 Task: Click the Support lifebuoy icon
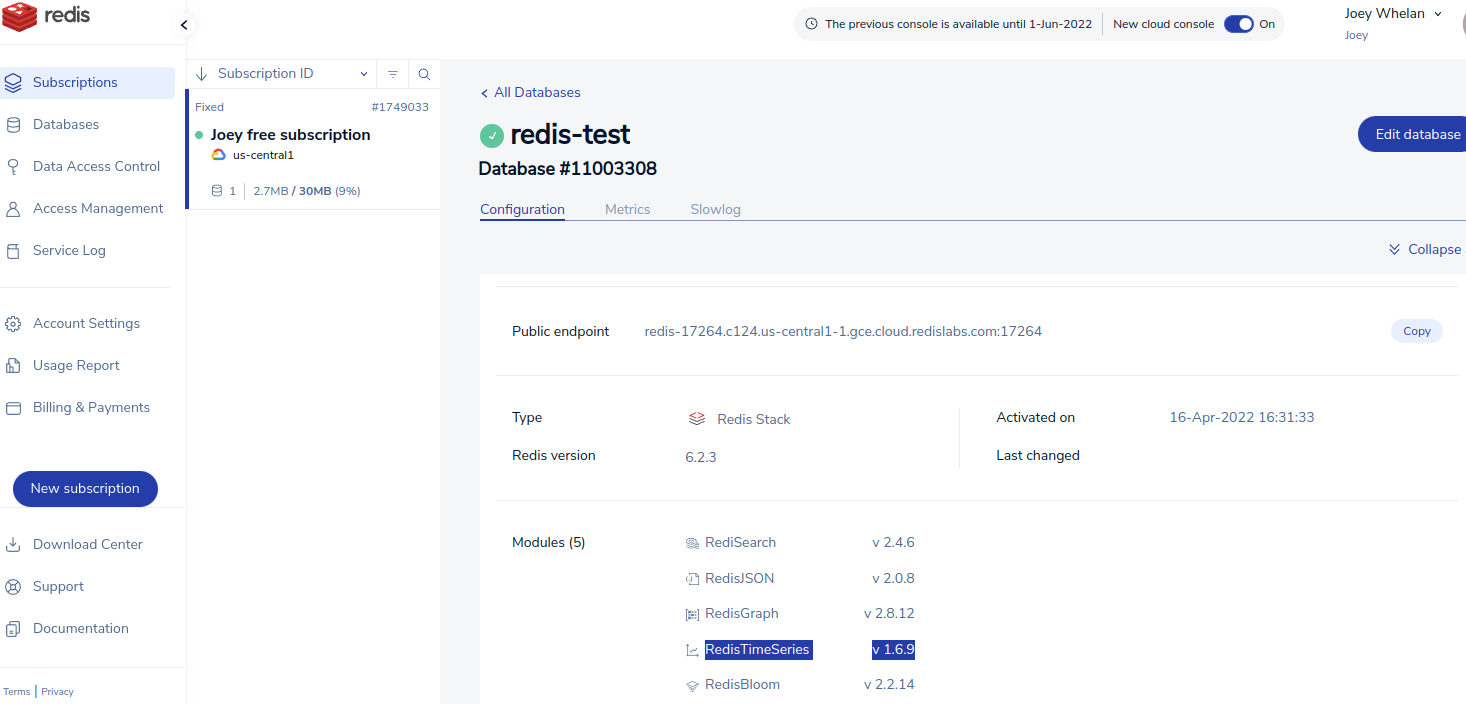13,587
